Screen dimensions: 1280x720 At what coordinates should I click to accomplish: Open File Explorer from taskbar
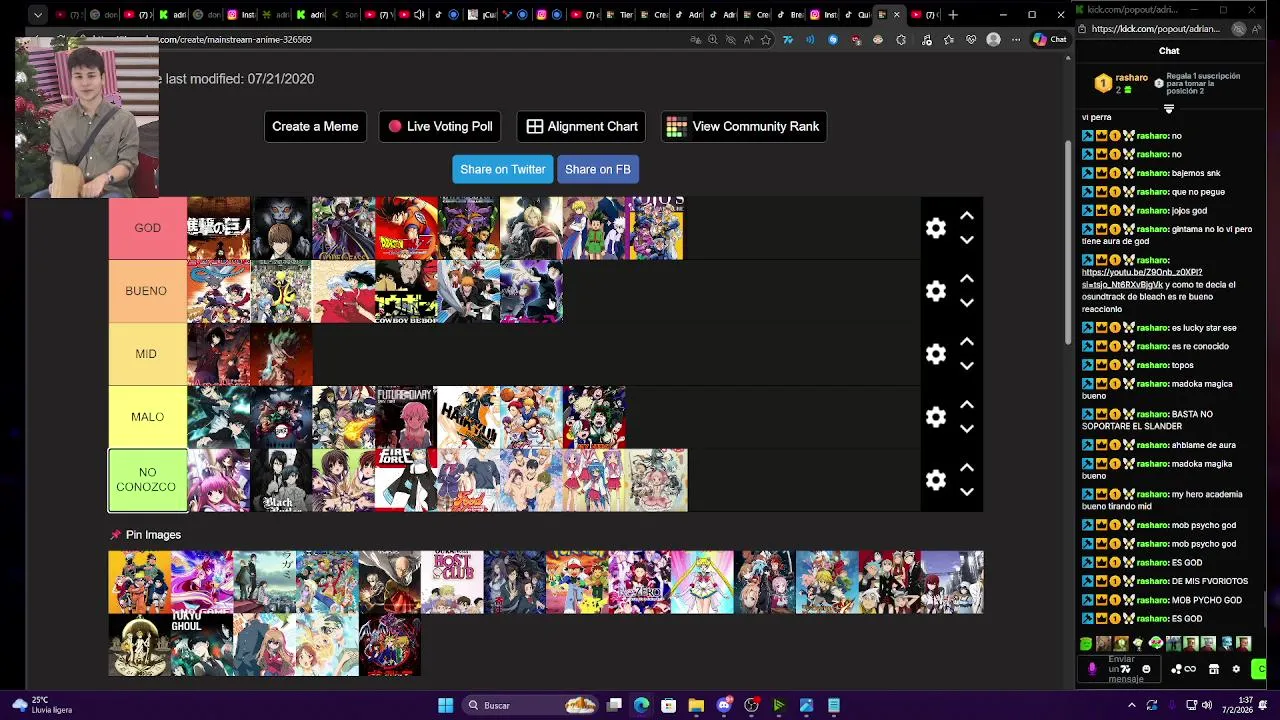(696, 706)
